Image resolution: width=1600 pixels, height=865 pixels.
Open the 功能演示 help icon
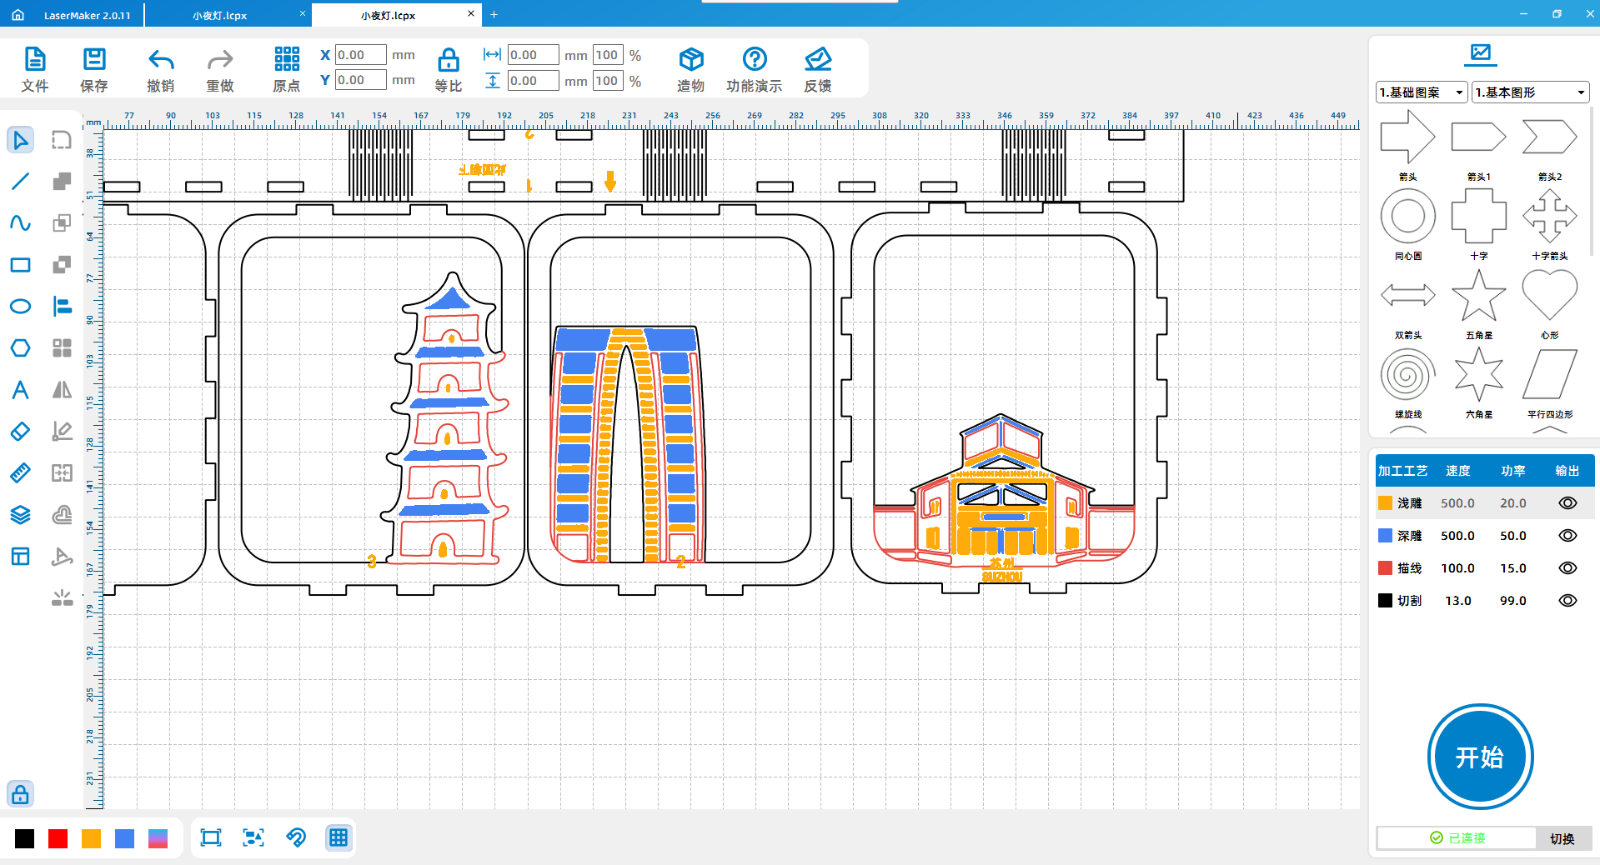755,60
